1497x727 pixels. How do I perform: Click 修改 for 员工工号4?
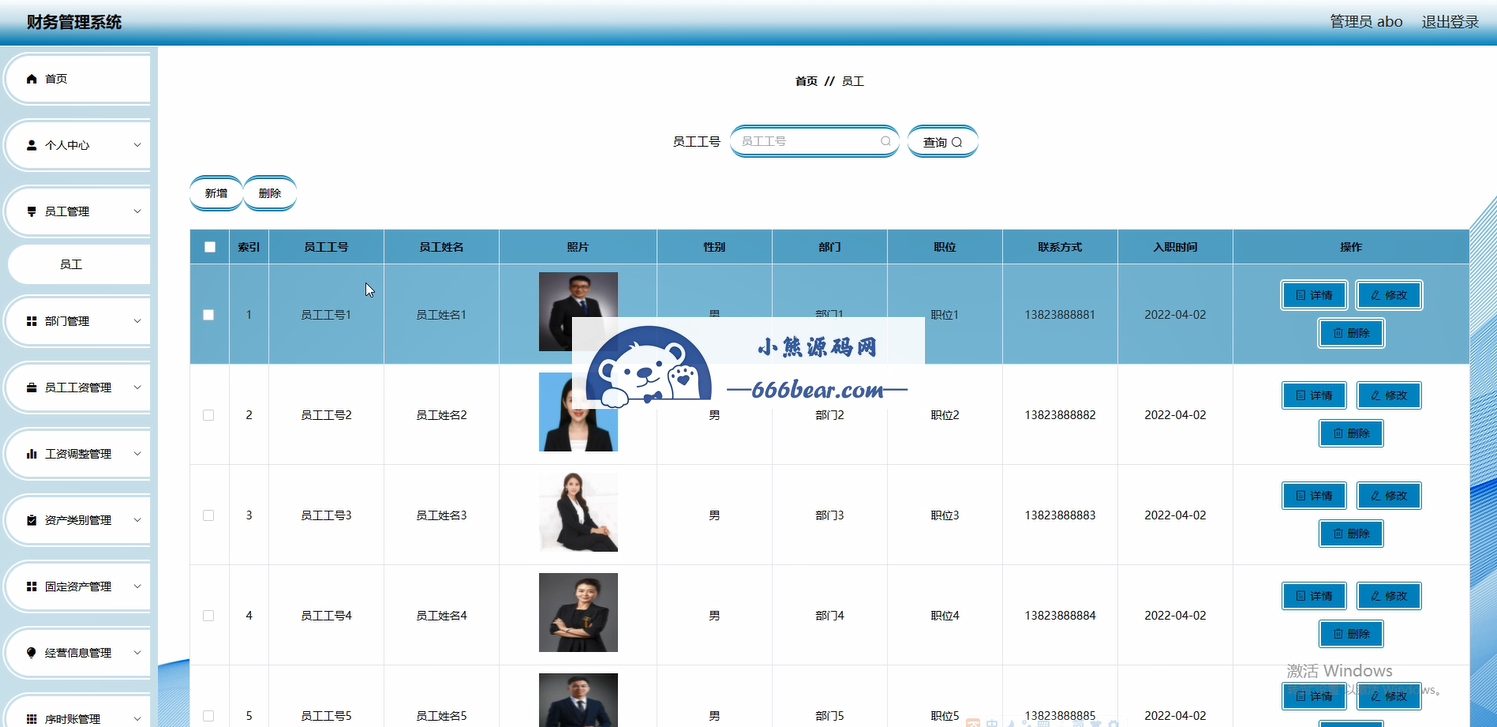point(1389,596)
